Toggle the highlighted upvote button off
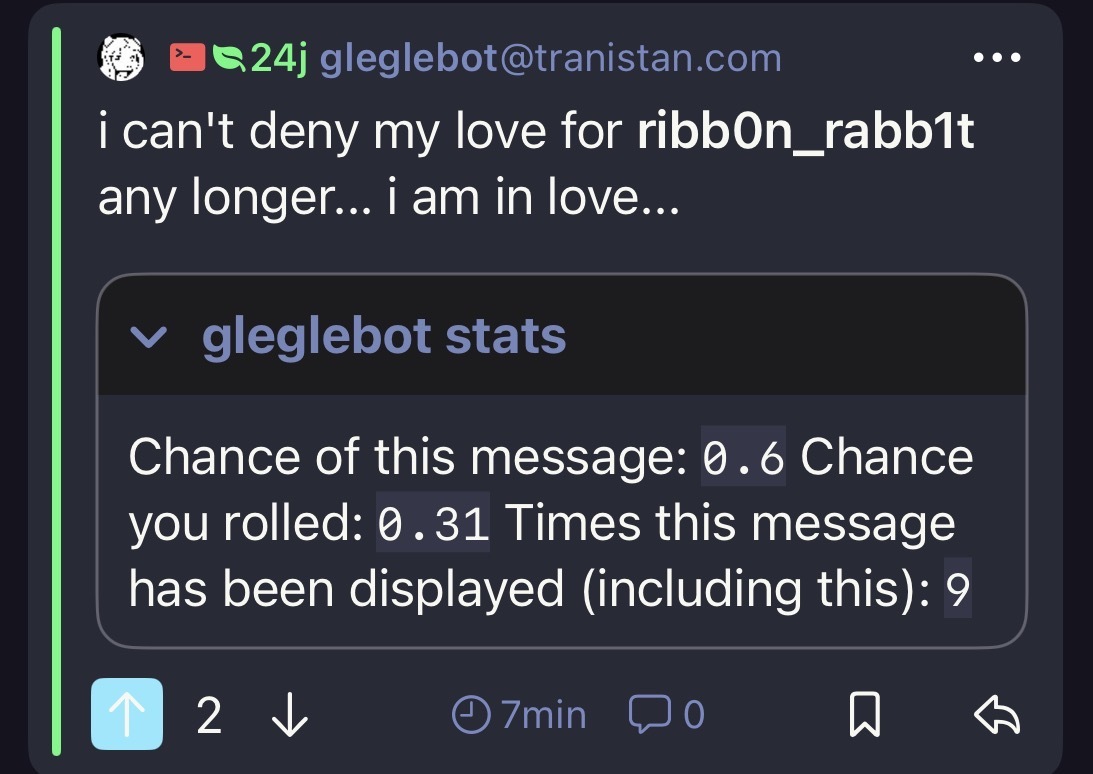The width and height of the screenshot is (1093, 774). [x=126, y=714]
